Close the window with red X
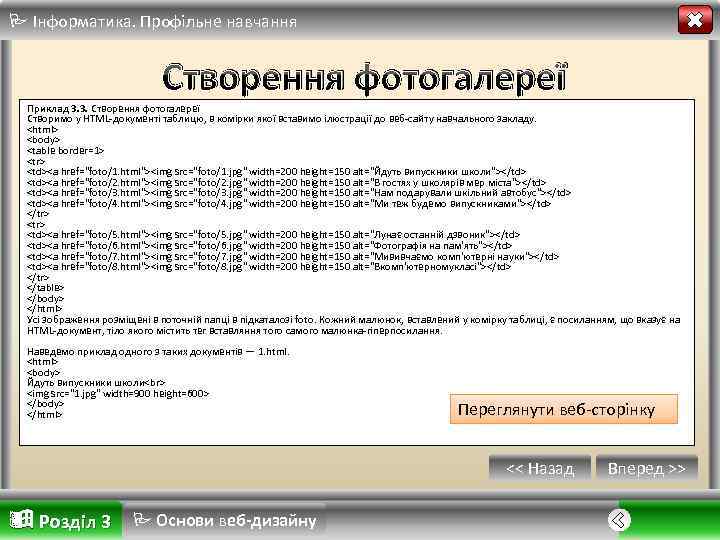The width and height of the screenshot is (720, 540). tap(695, 20)
